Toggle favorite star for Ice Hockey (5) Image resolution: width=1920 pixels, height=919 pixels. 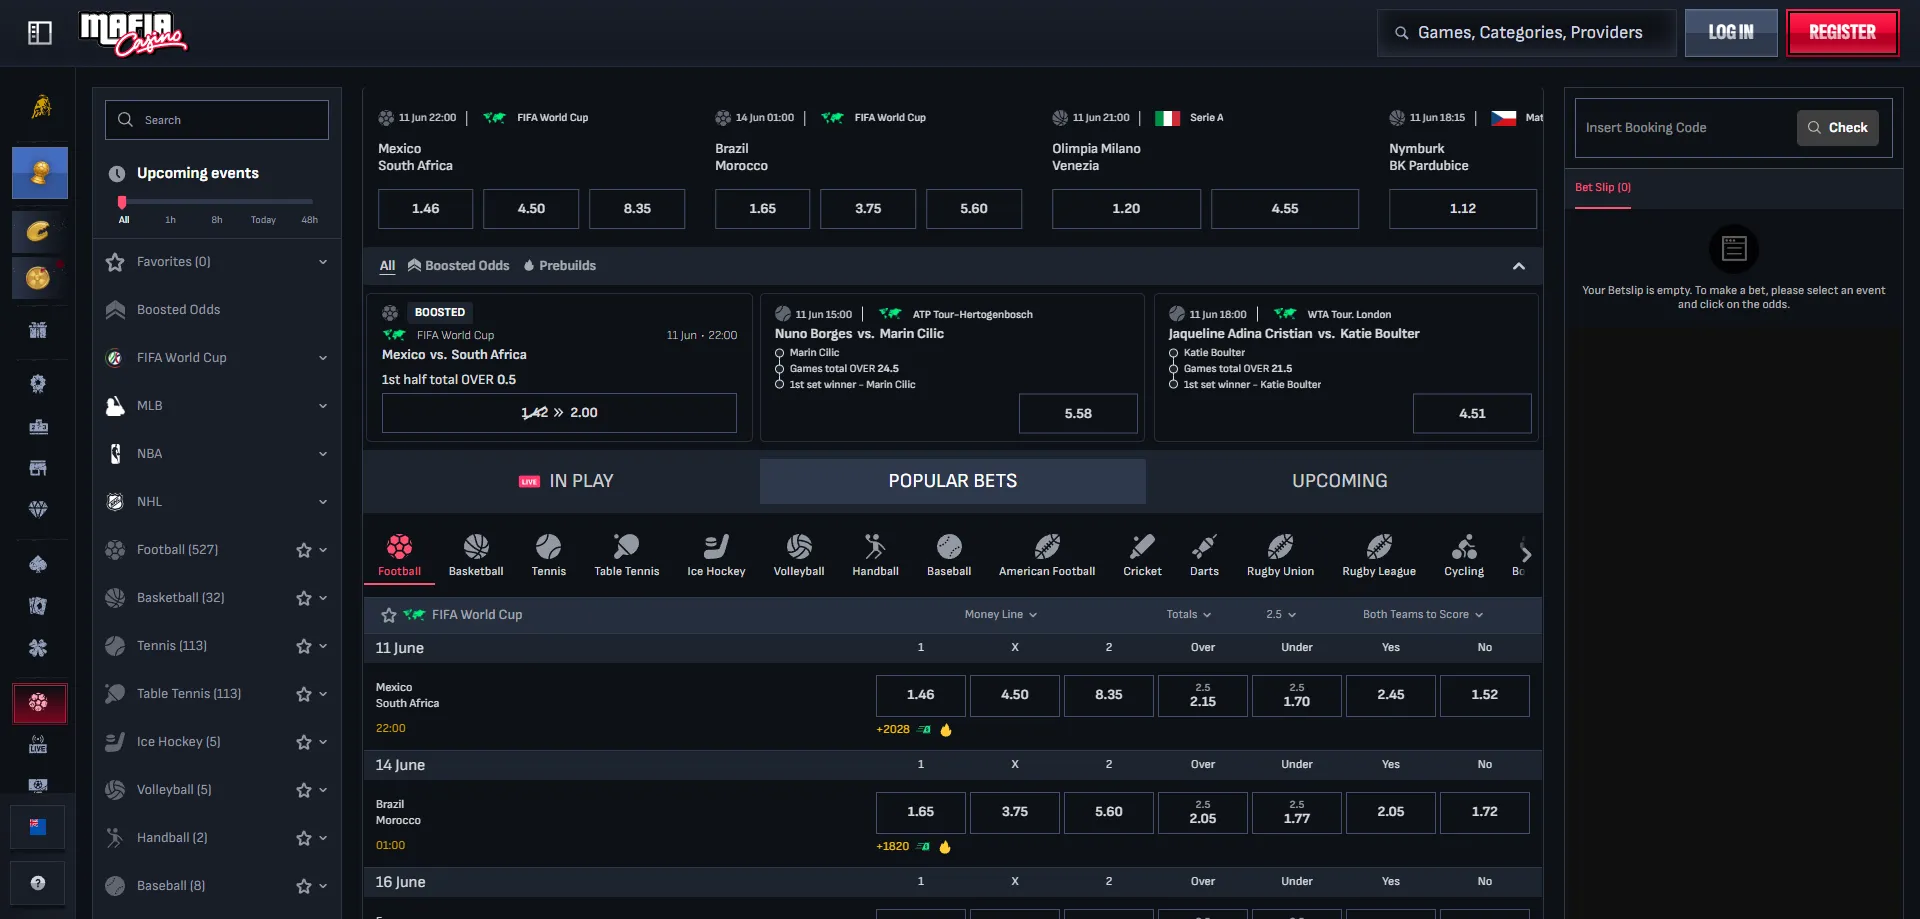point(304,742)
